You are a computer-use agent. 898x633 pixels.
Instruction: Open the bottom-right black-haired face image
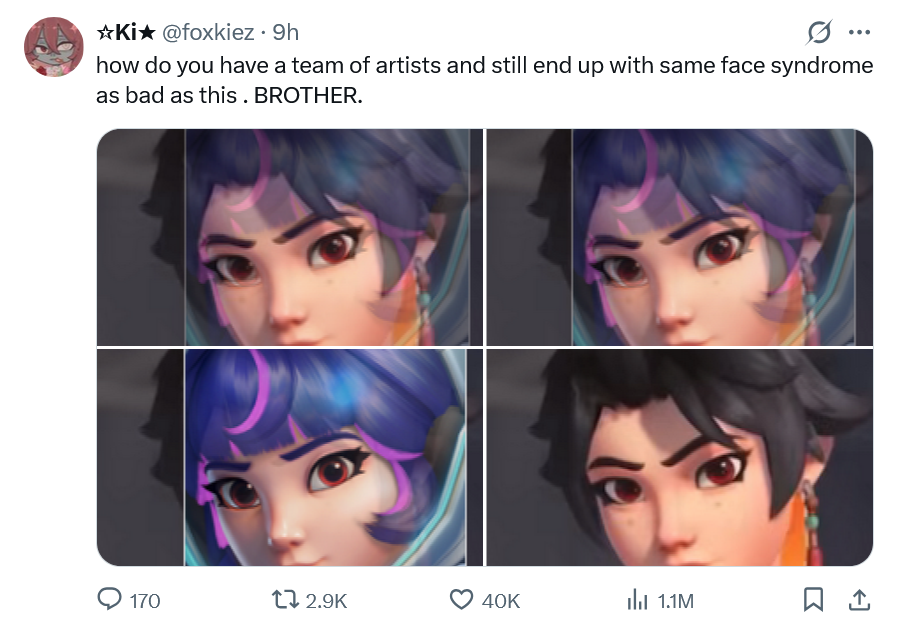(679, 457)
